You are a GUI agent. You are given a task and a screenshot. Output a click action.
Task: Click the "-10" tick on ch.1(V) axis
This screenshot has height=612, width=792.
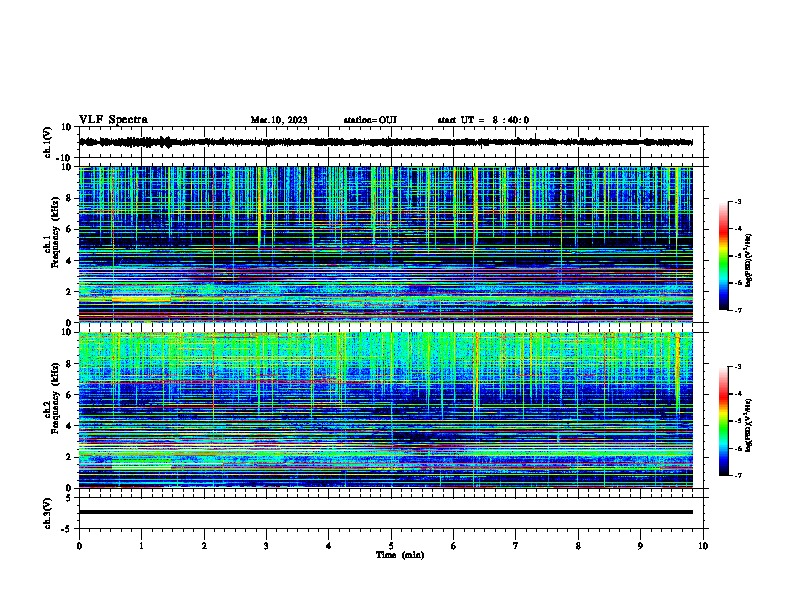(65, 157)
